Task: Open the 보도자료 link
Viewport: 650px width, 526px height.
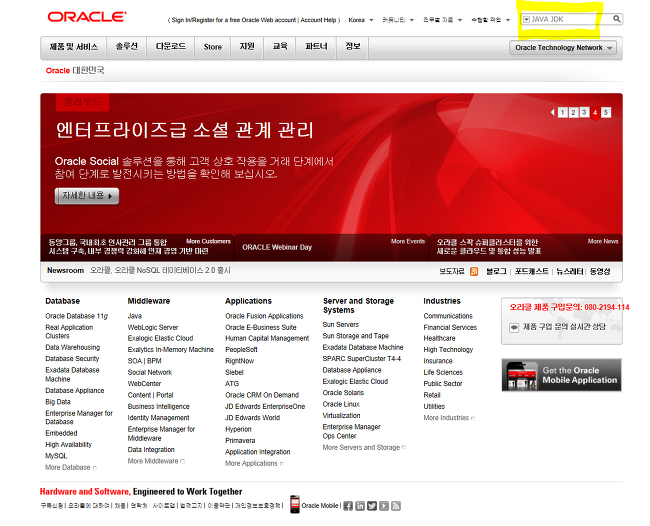Action: [x=452, y=271]
